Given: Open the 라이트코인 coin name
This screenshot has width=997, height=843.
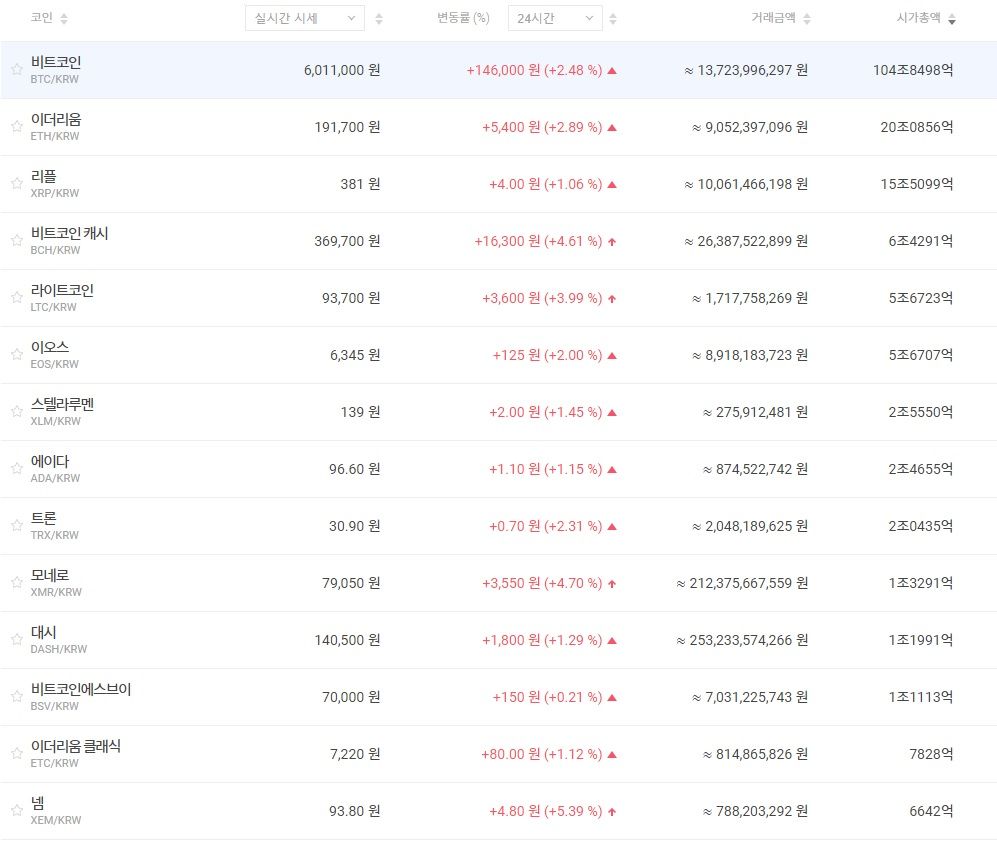Looking at the screenshot, I should tap(62, 291).
